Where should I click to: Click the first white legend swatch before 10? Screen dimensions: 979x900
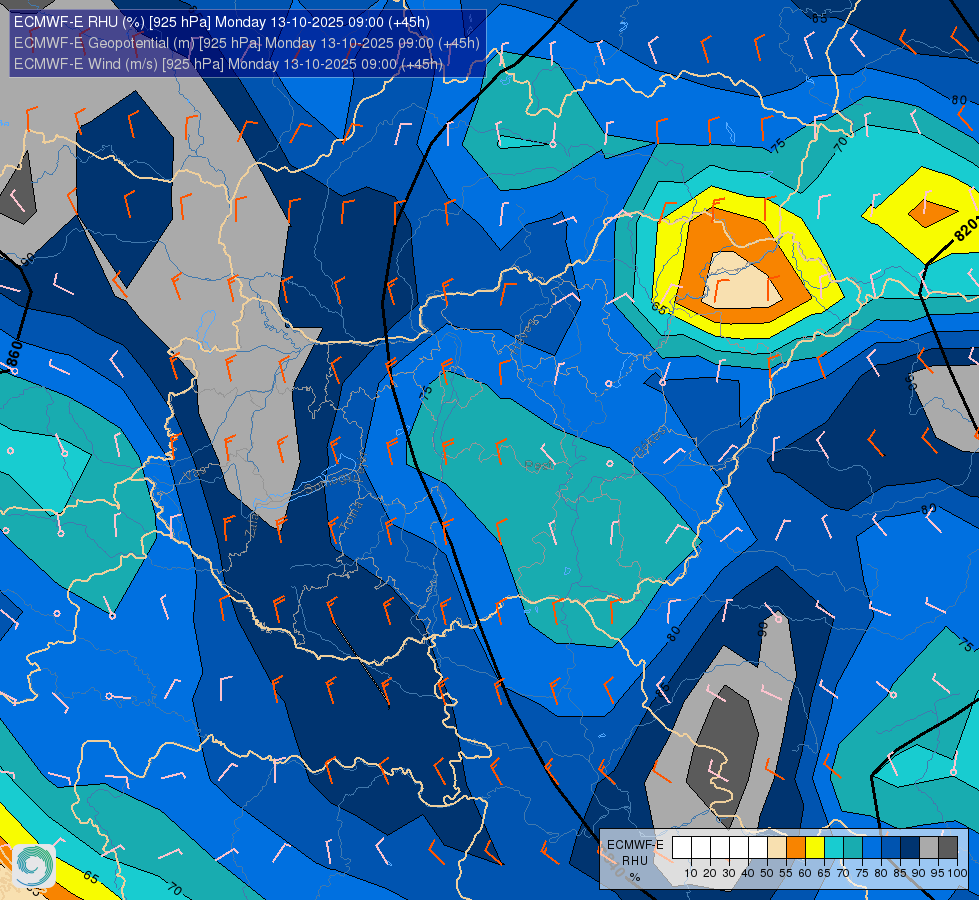tap(682, 848)
